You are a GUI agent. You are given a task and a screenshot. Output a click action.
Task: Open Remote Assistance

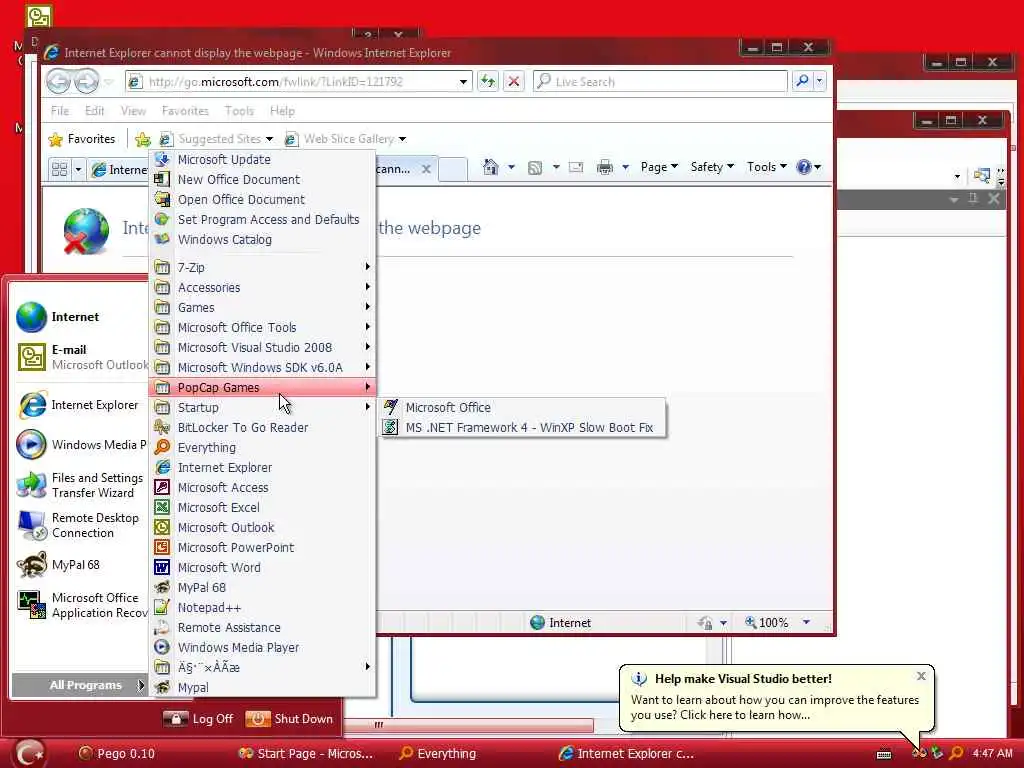262,628
